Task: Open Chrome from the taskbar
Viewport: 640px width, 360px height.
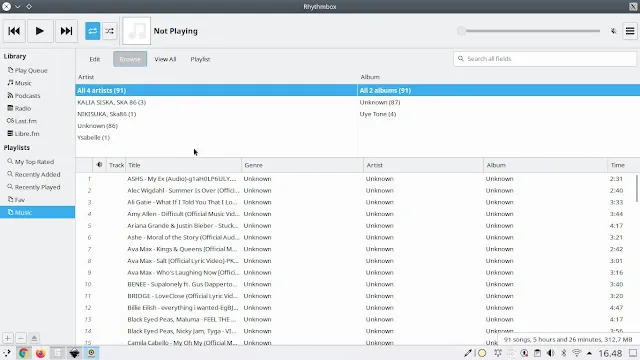Action: pyautogui.click(x=24, y=353)
